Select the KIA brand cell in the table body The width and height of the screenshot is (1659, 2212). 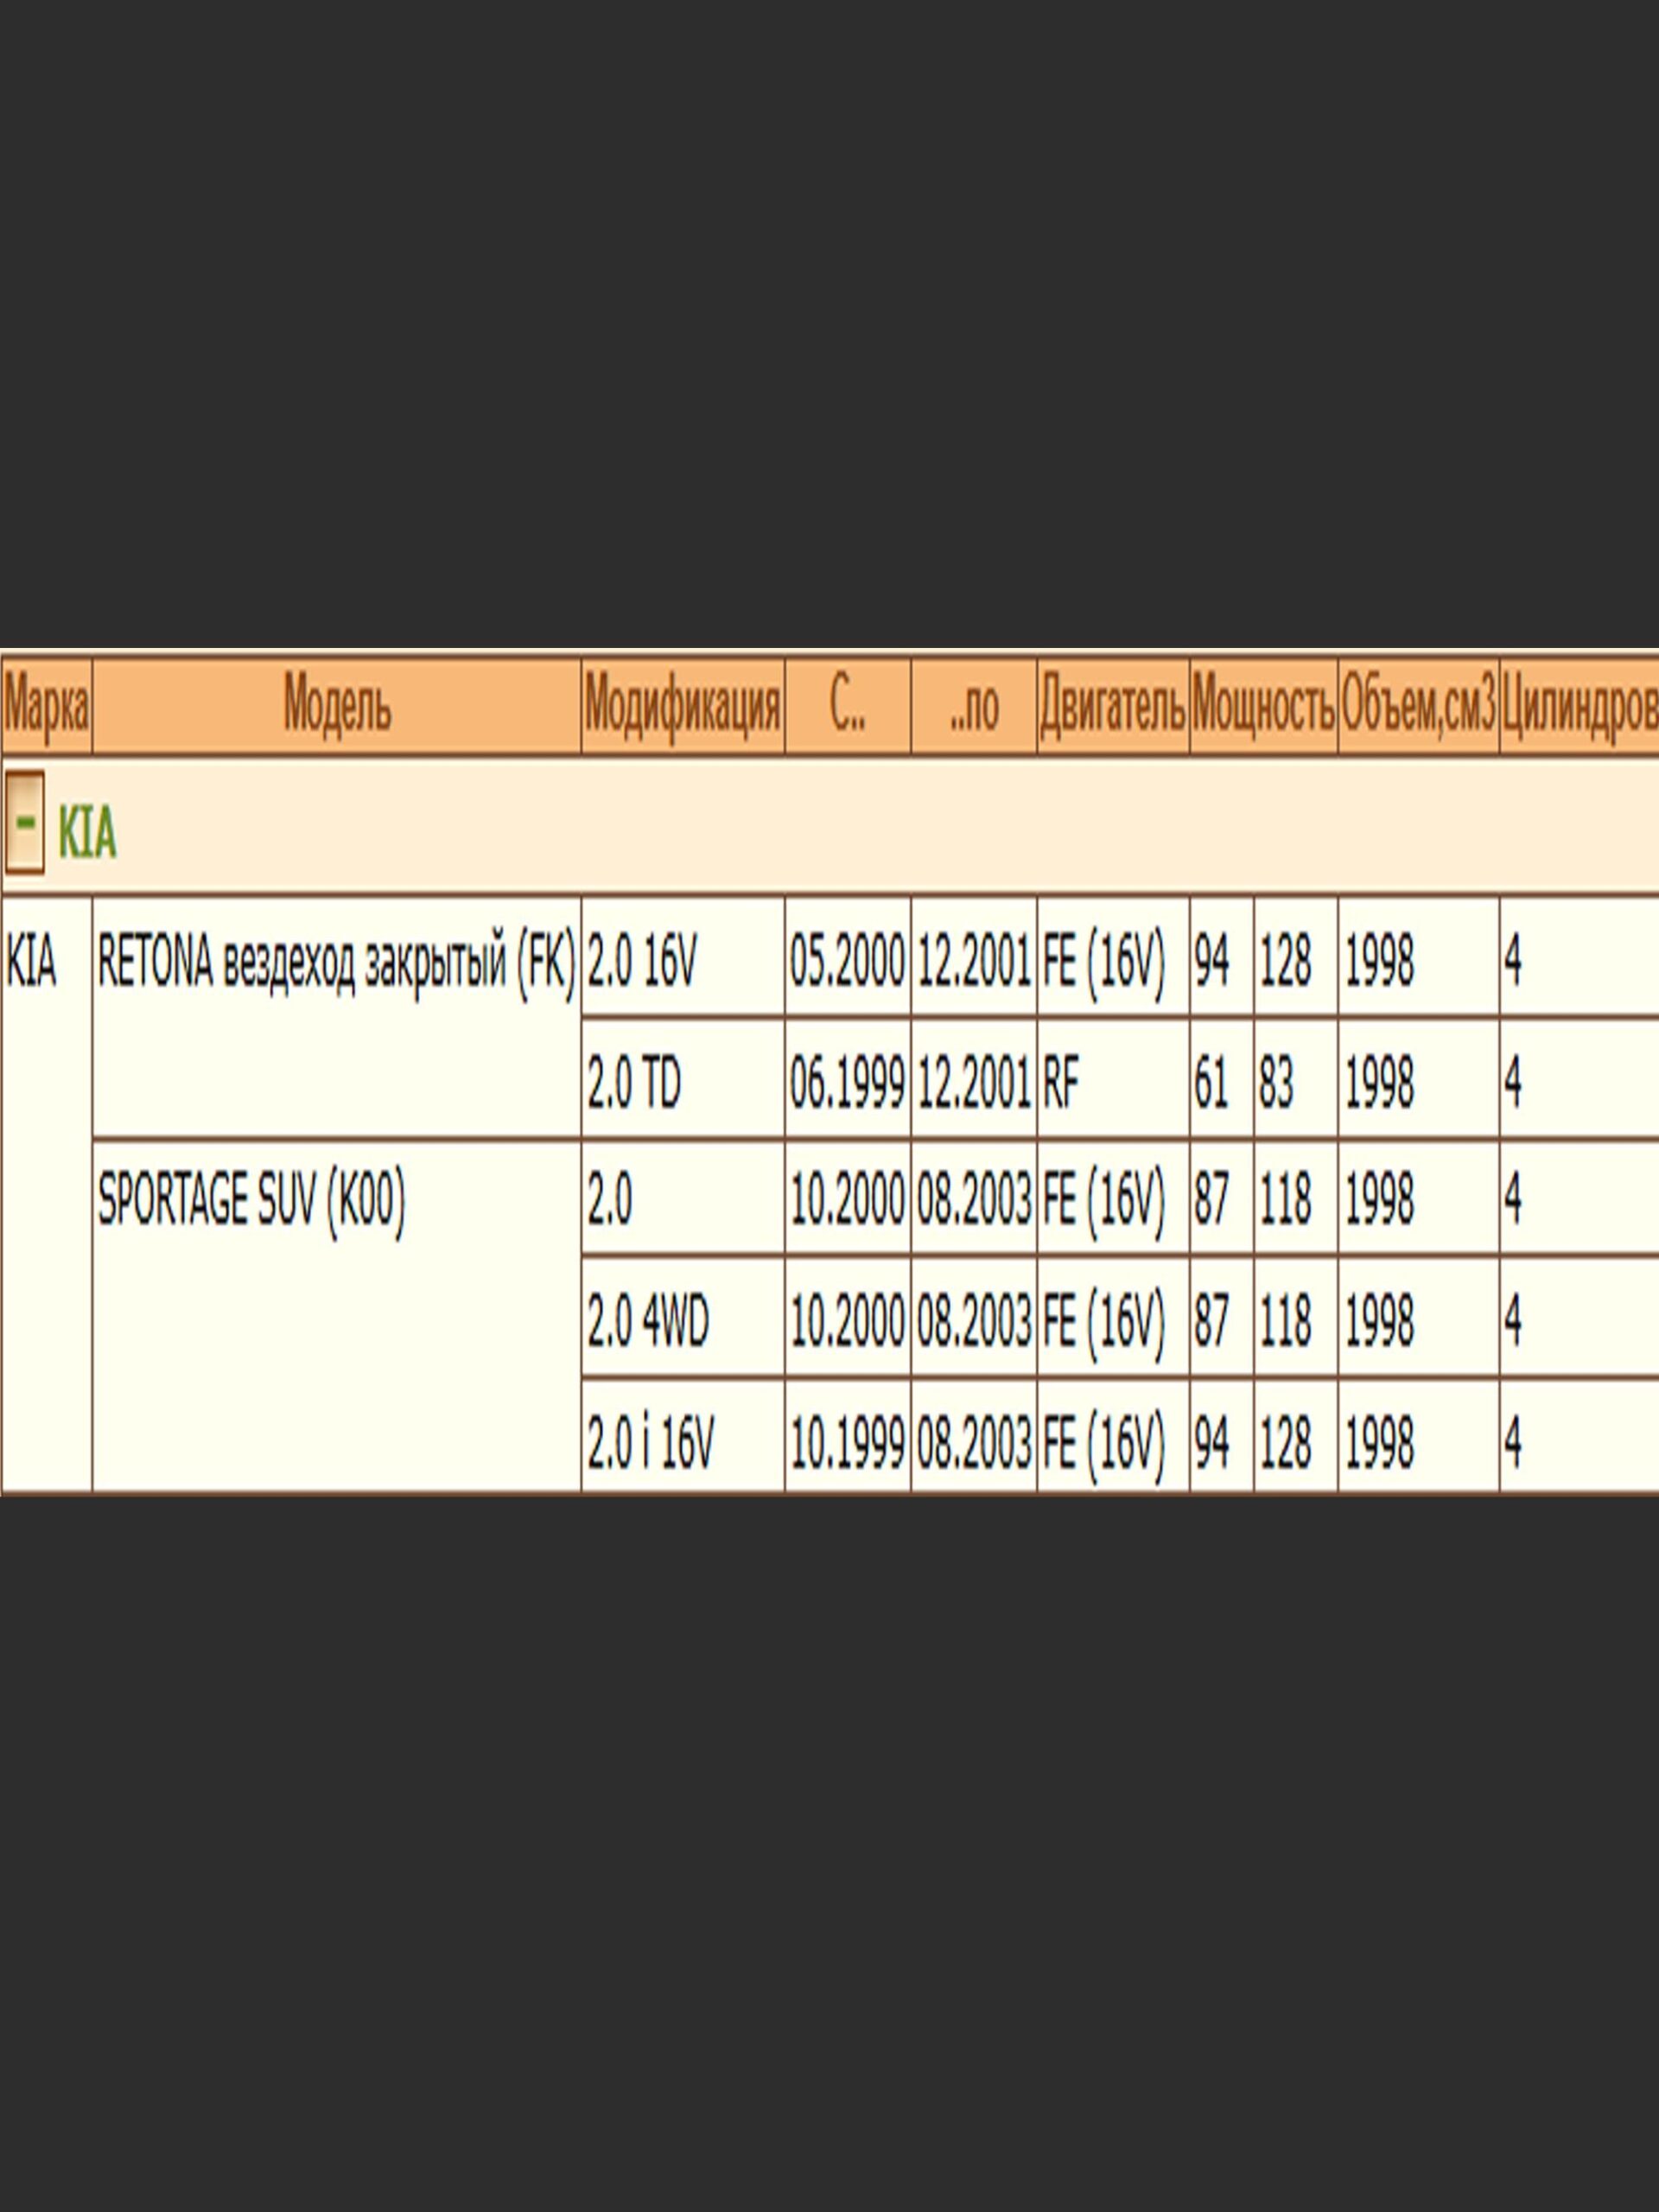[46, 1194]
